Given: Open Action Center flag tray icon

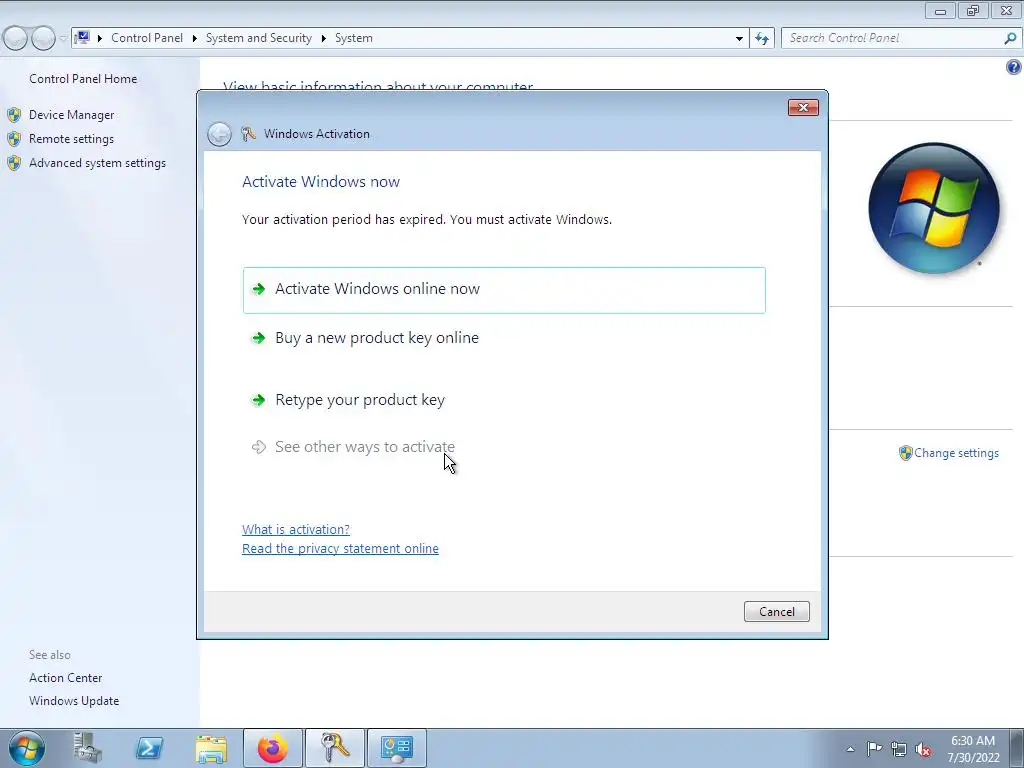Looking at the screenshot, I should coord(874,749).
